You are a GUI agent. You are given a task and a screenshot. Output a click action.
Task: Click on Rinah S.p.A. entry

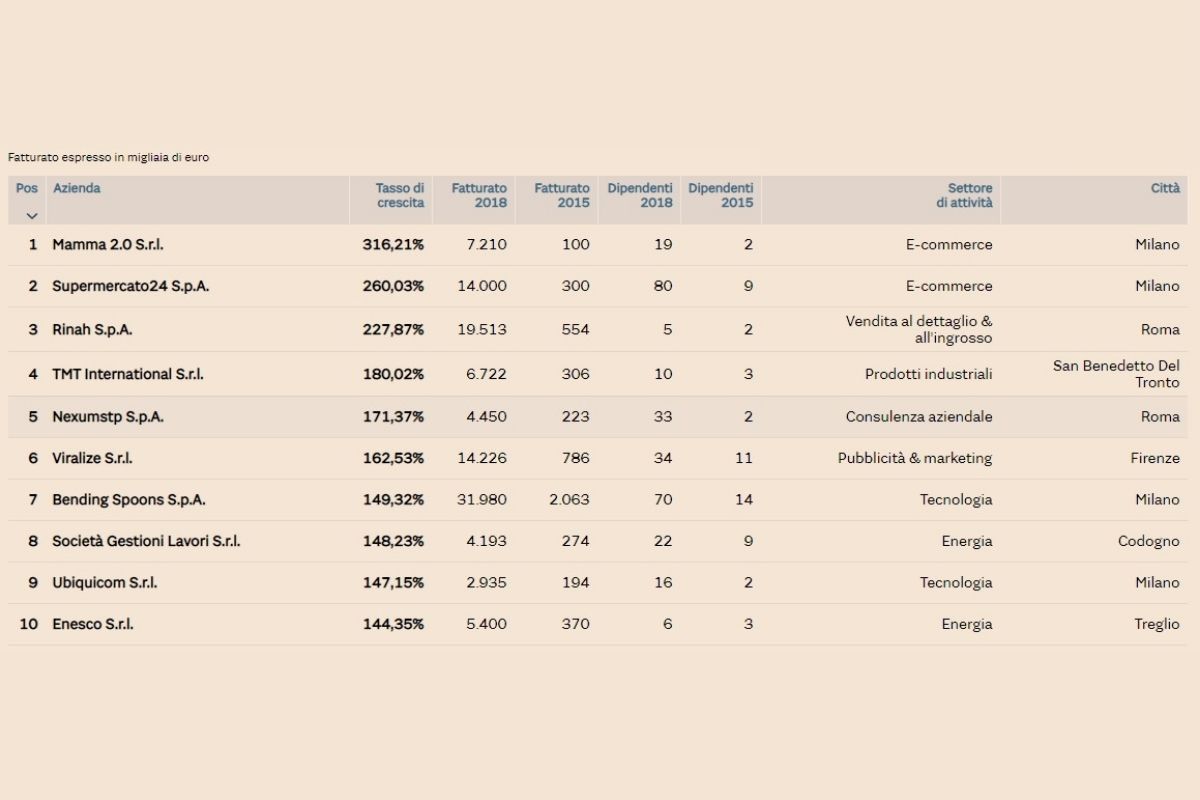(x=92, y=329)
